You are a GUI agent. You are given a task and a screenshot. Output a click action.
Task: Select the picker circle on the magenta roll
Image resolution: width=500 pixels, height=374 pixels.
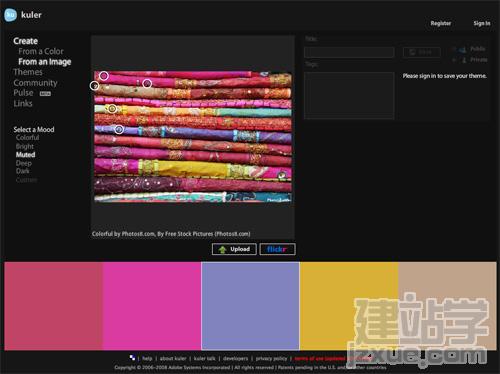pos(147,83)
